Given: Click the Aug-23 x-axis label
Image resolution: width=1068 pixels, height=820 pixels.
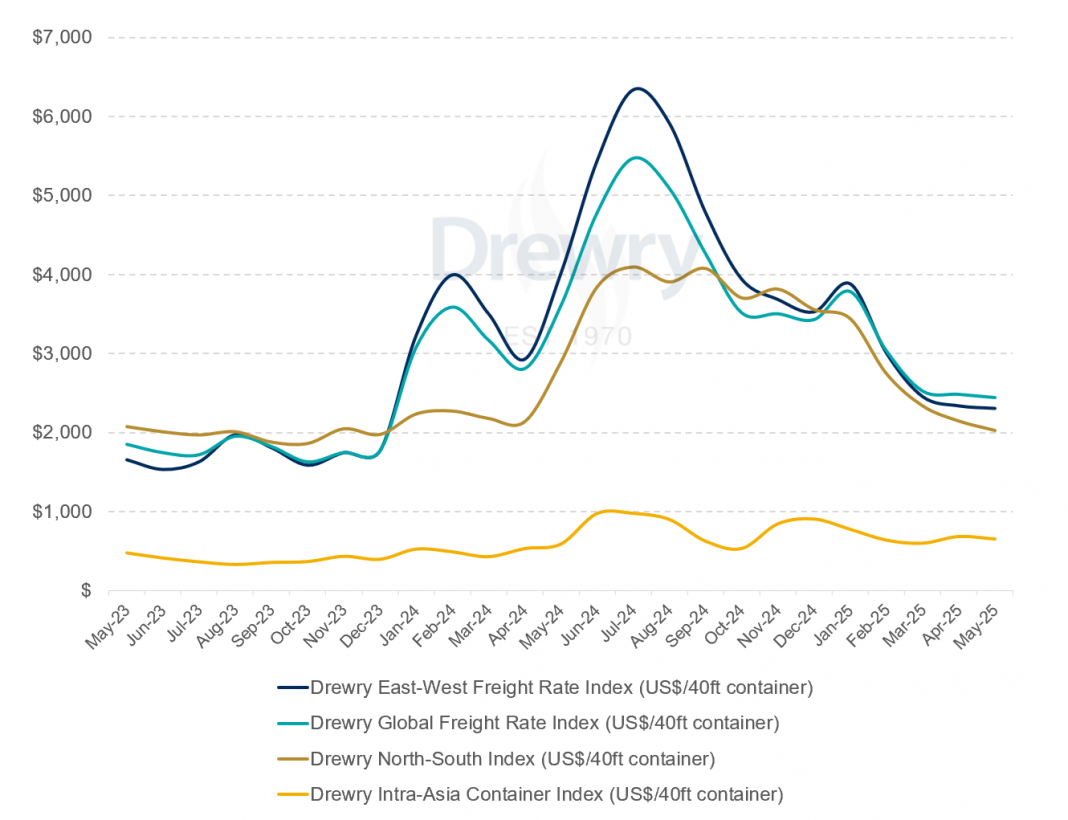Looking at the screenshot, I should click(217, 627).
